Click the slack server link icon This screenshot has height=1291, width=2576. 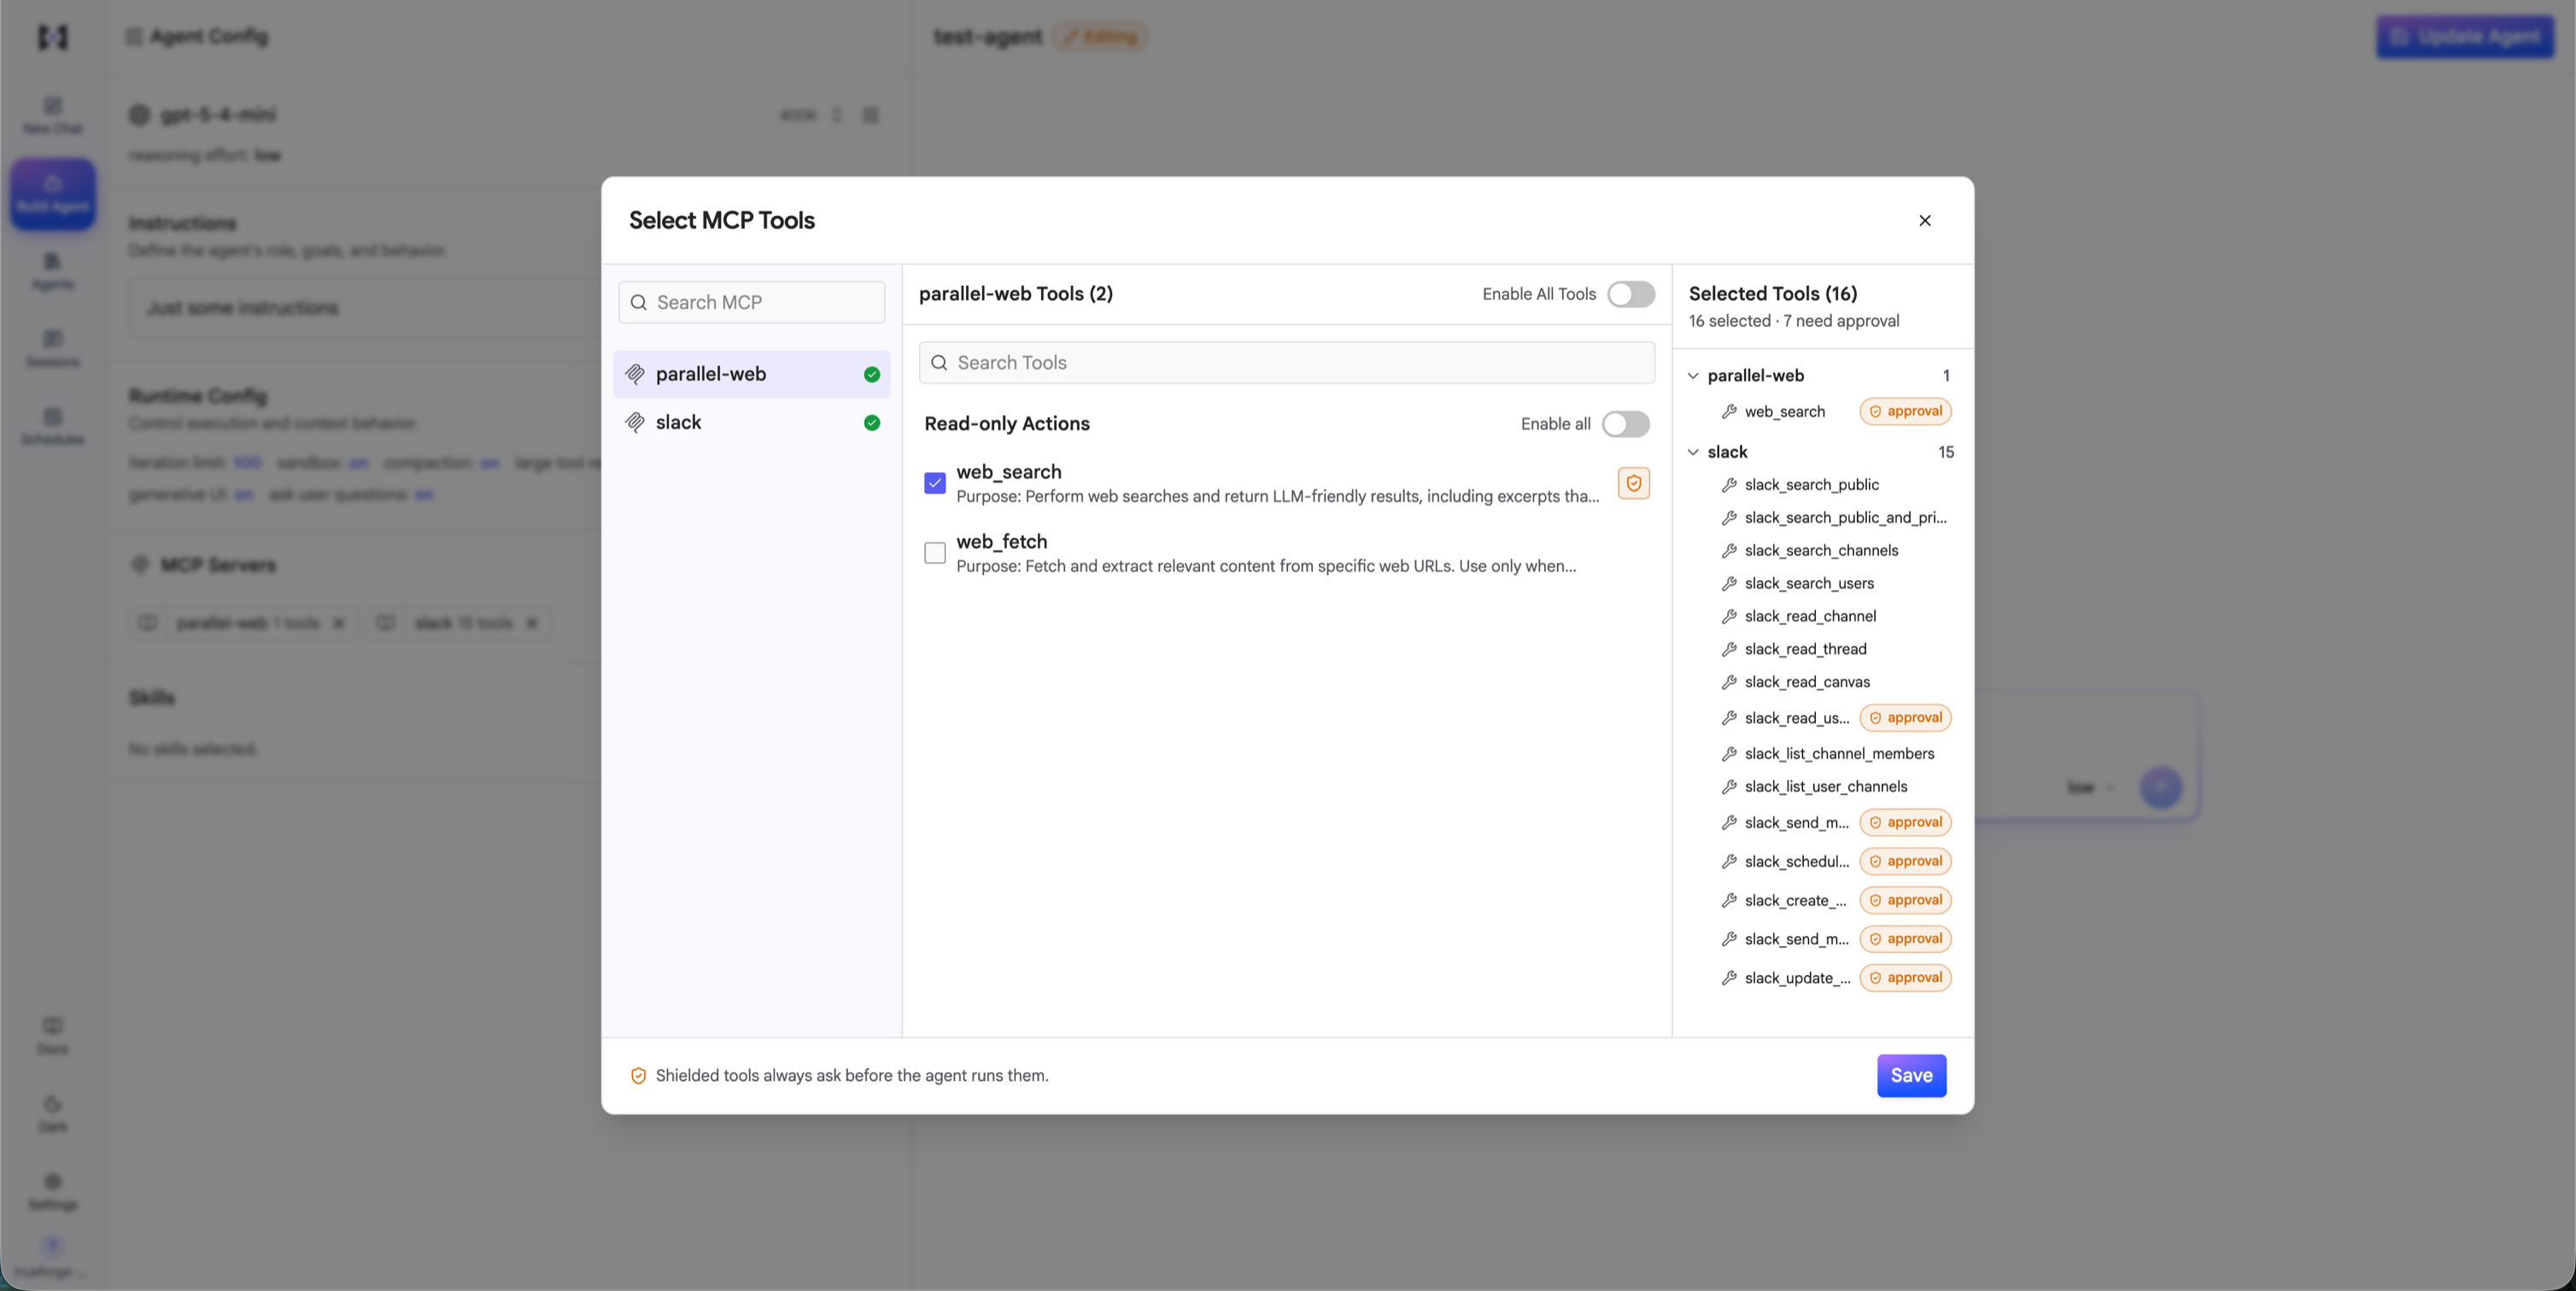tap(635, 422)
